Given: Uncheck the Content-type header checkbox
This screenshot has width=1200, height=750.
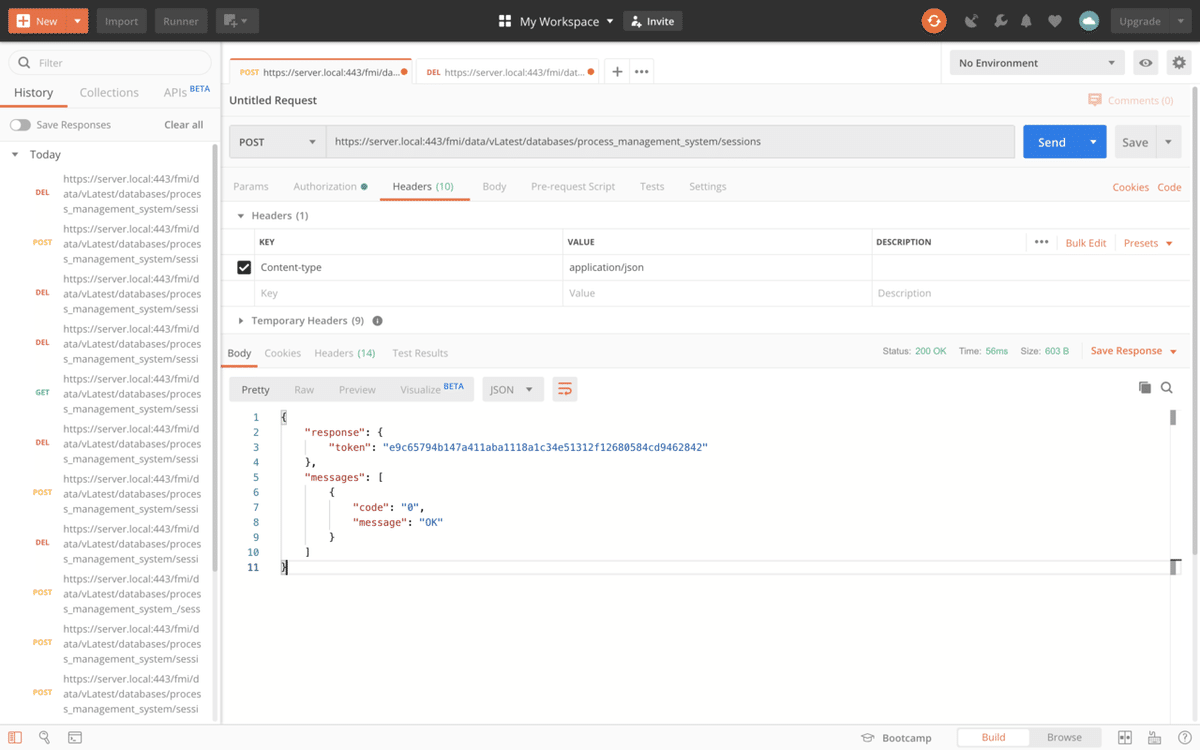Looking at the screenshot, I should pyautogui.click(x=243, y=267).
